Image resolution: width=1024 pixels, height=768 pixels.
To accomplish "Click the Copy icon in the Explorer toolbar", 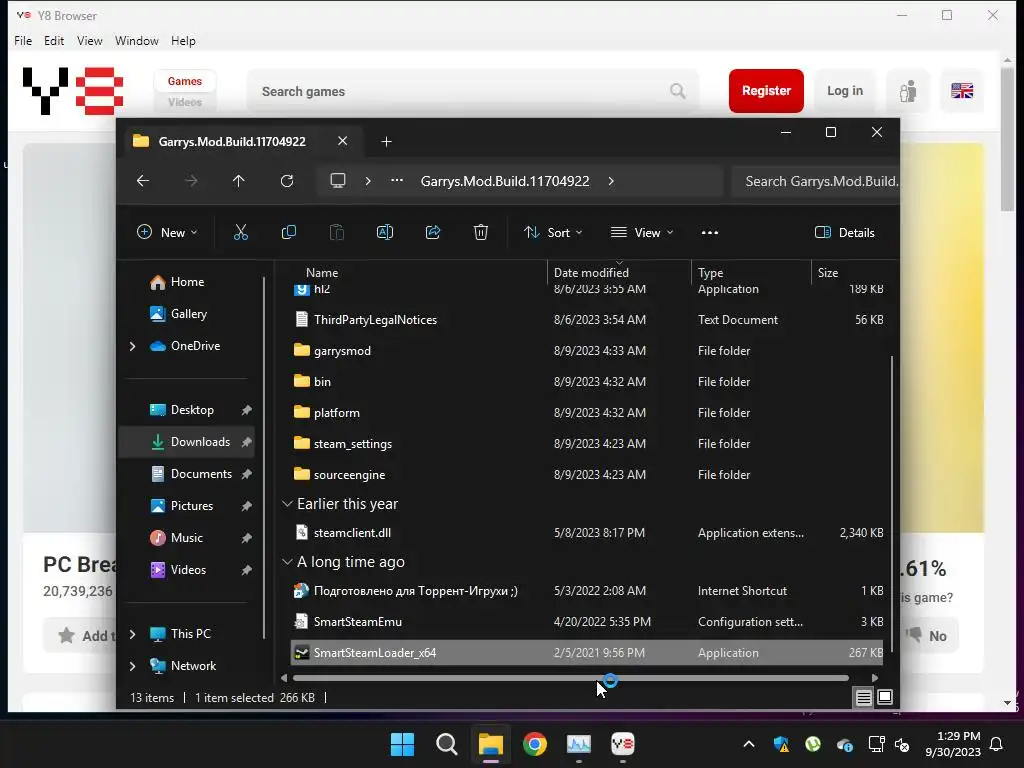I will coord(289,232).
